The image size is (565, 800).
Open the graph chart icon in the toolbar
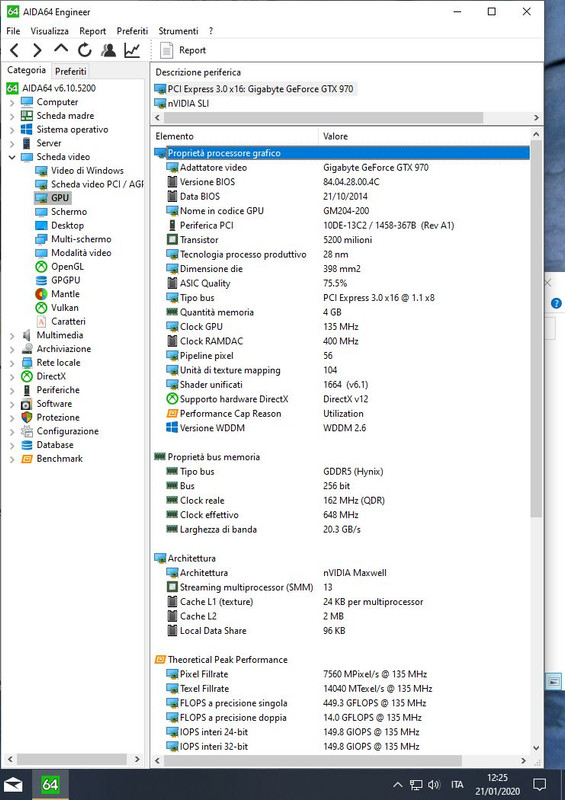point(132,50)
